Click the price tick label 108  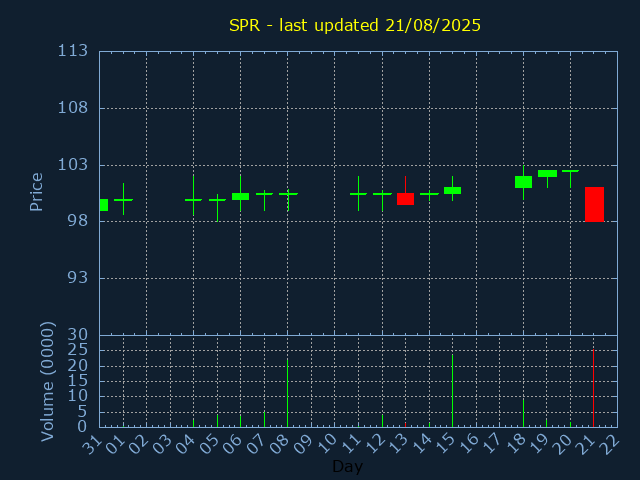point(73,108)
